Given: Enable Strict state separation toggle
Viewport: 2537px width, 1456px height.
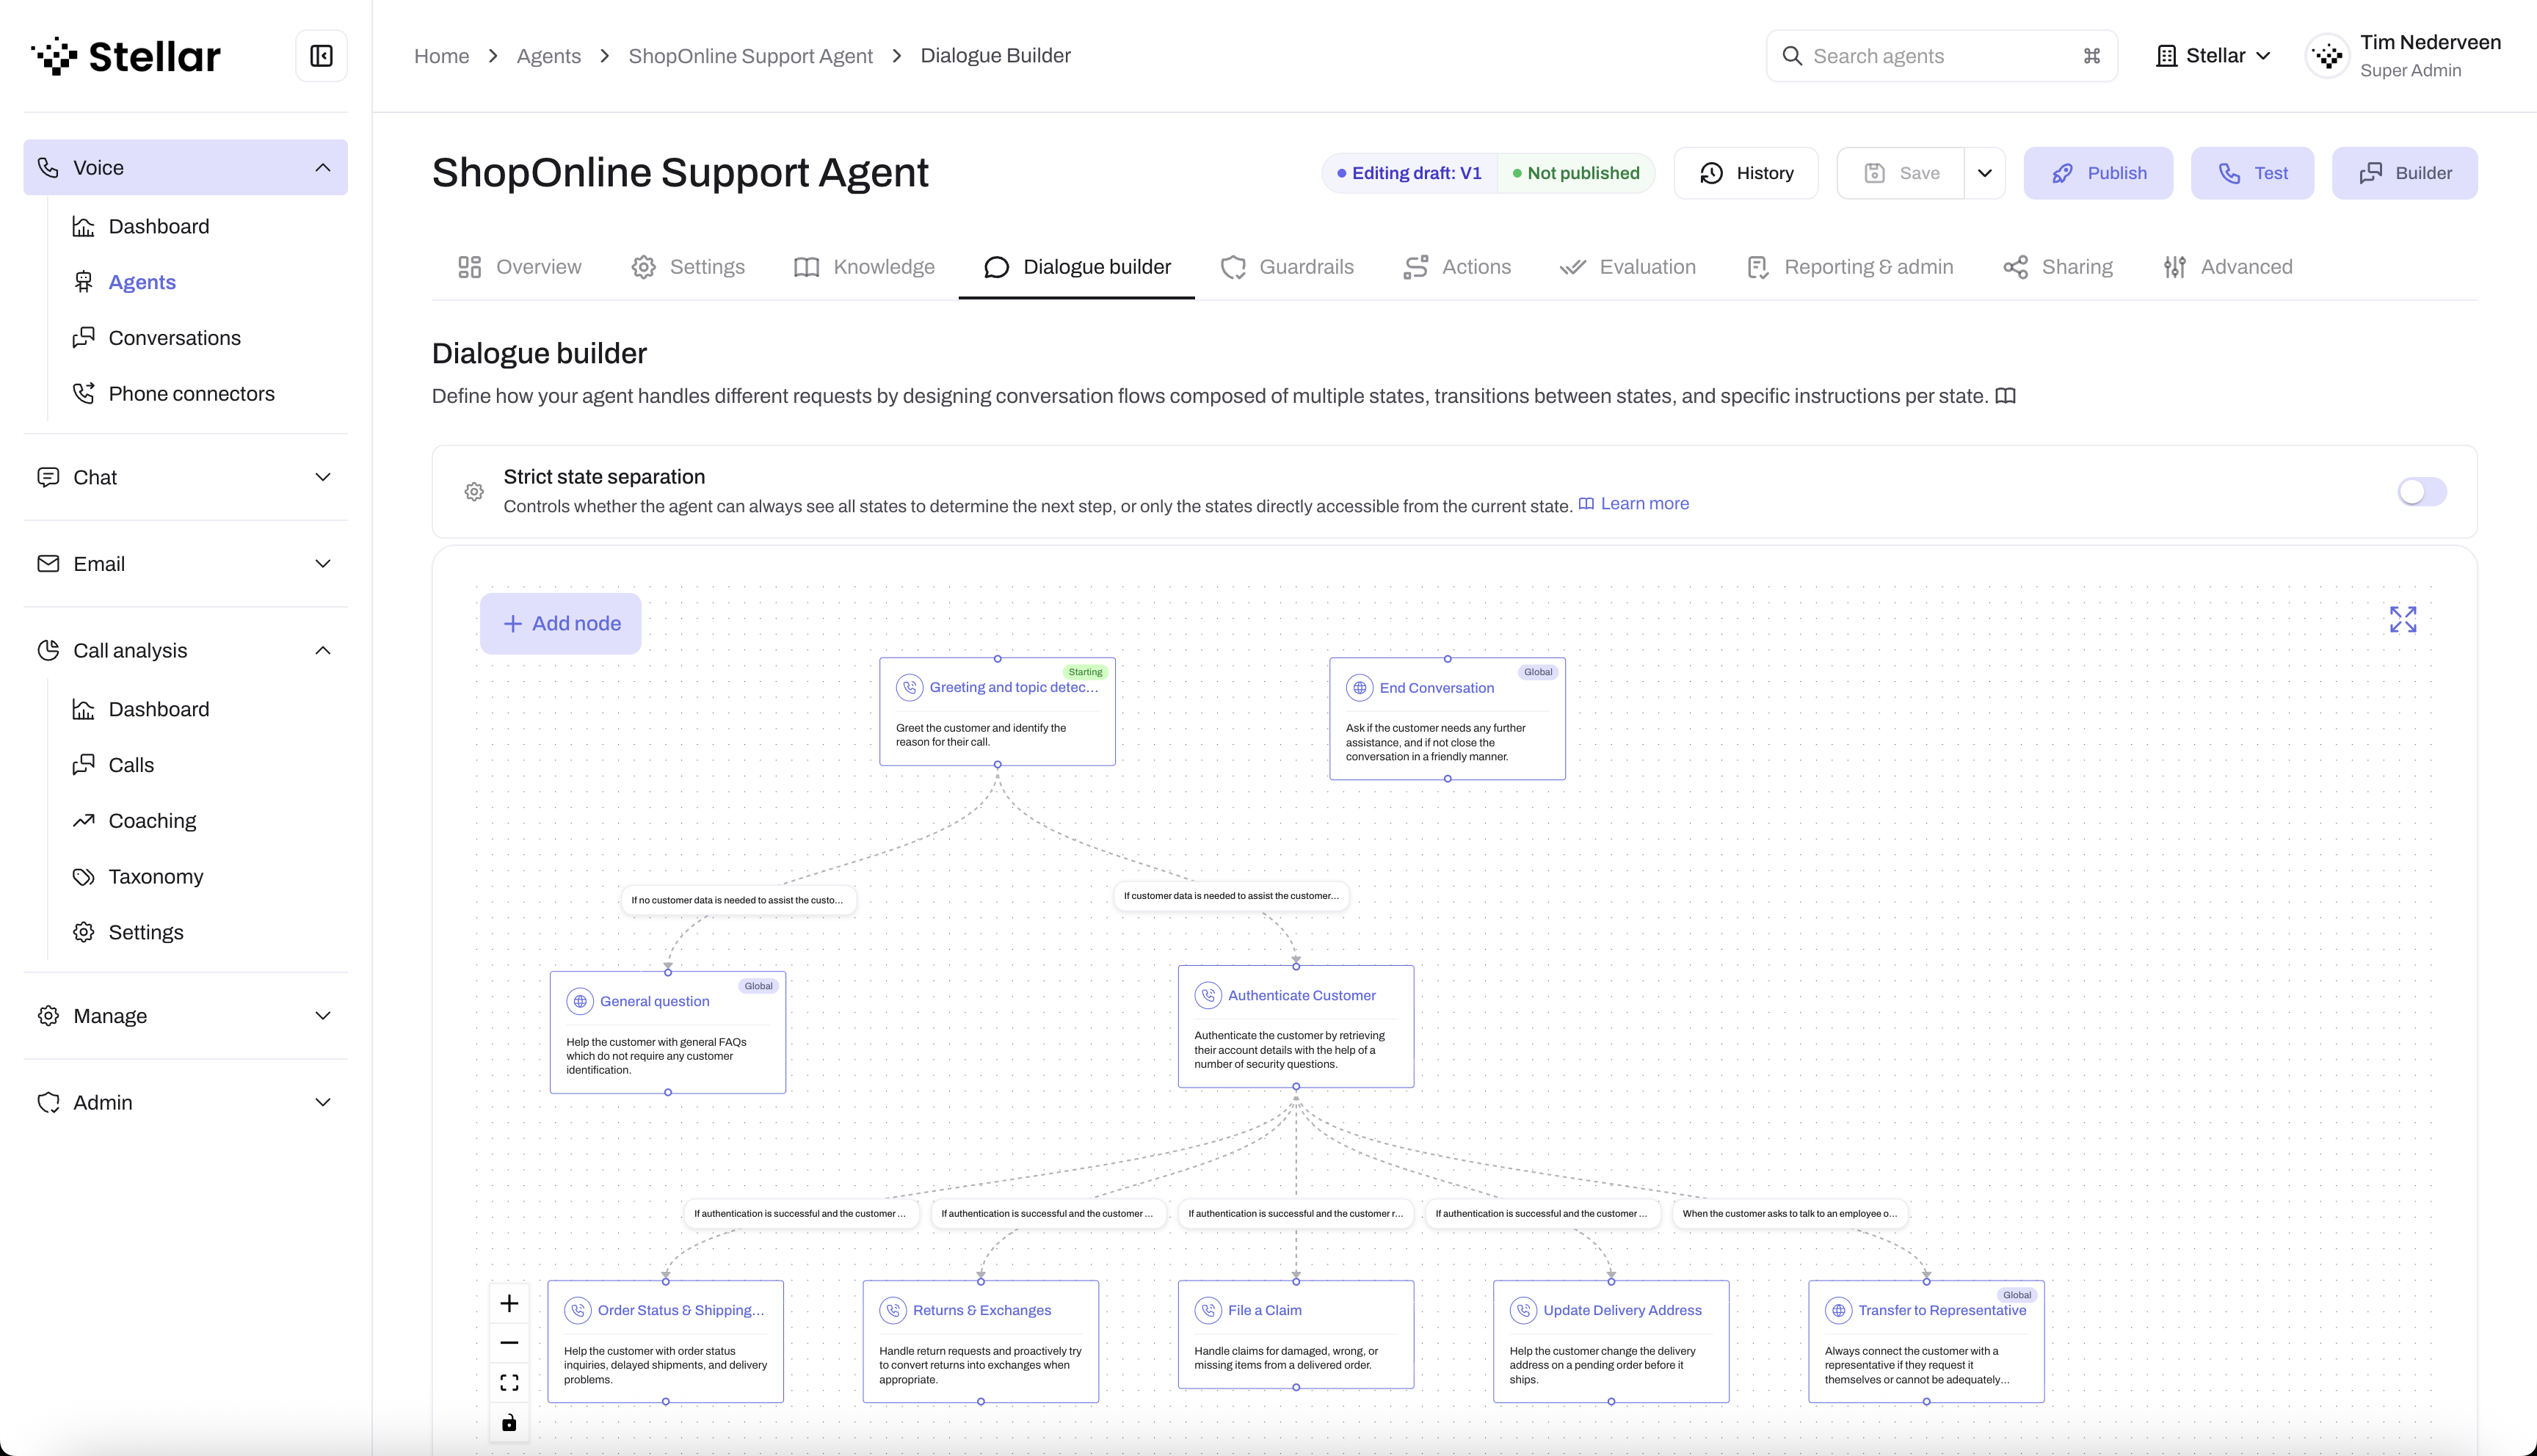Looking at the screenshot, I should 2422,492.
